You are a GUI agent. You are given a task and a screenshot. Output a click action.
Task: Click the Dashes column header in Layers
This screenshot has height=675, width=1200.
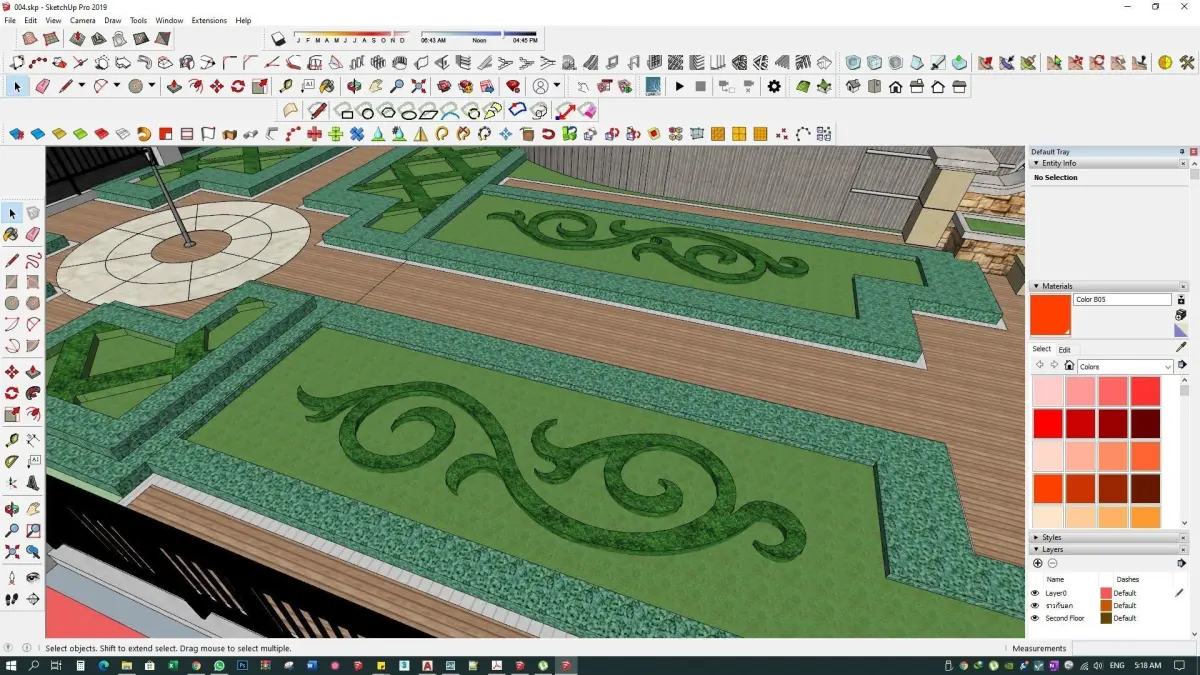1127,580
